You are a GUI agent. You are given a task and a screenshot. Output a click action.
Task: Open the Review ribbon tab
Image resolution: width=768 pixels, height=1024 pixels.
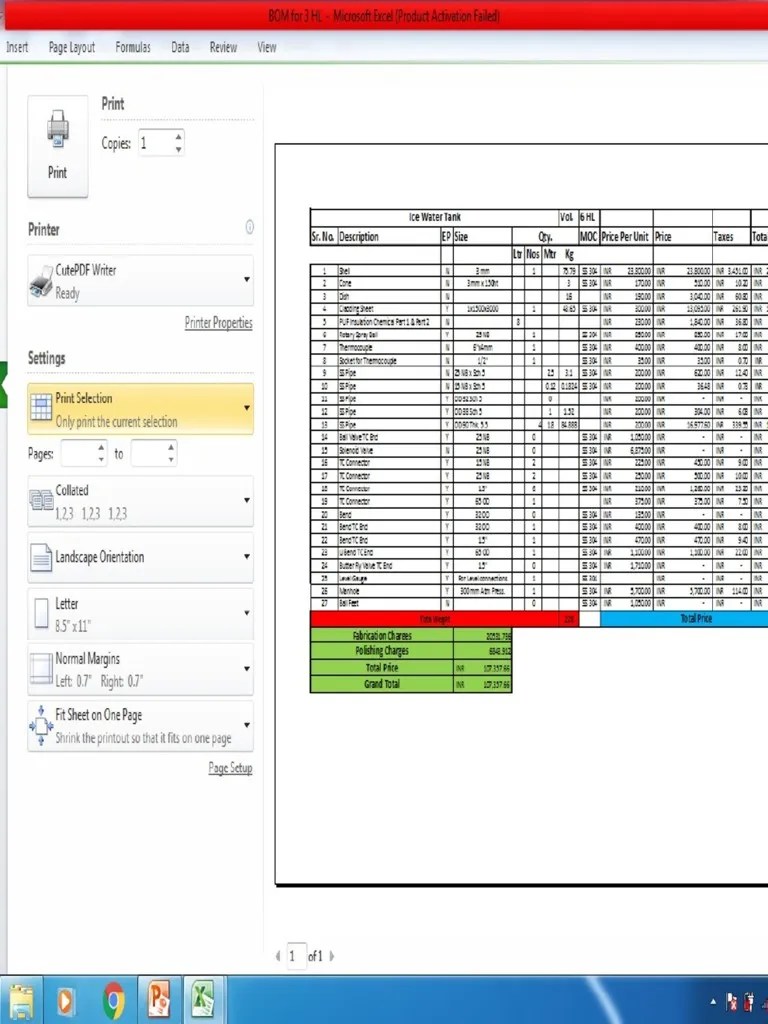click(x=223, y=47)
